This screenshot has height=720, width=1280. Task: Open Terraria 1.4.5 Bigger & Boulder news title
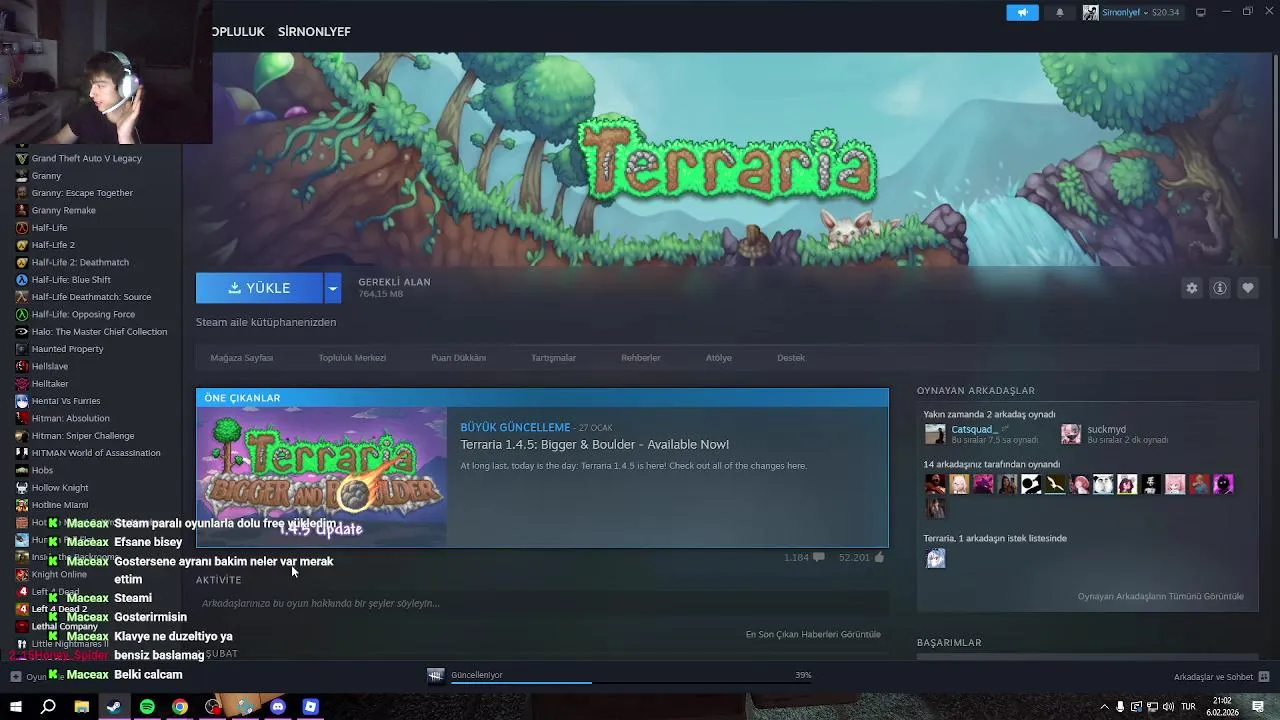[594, 445]
